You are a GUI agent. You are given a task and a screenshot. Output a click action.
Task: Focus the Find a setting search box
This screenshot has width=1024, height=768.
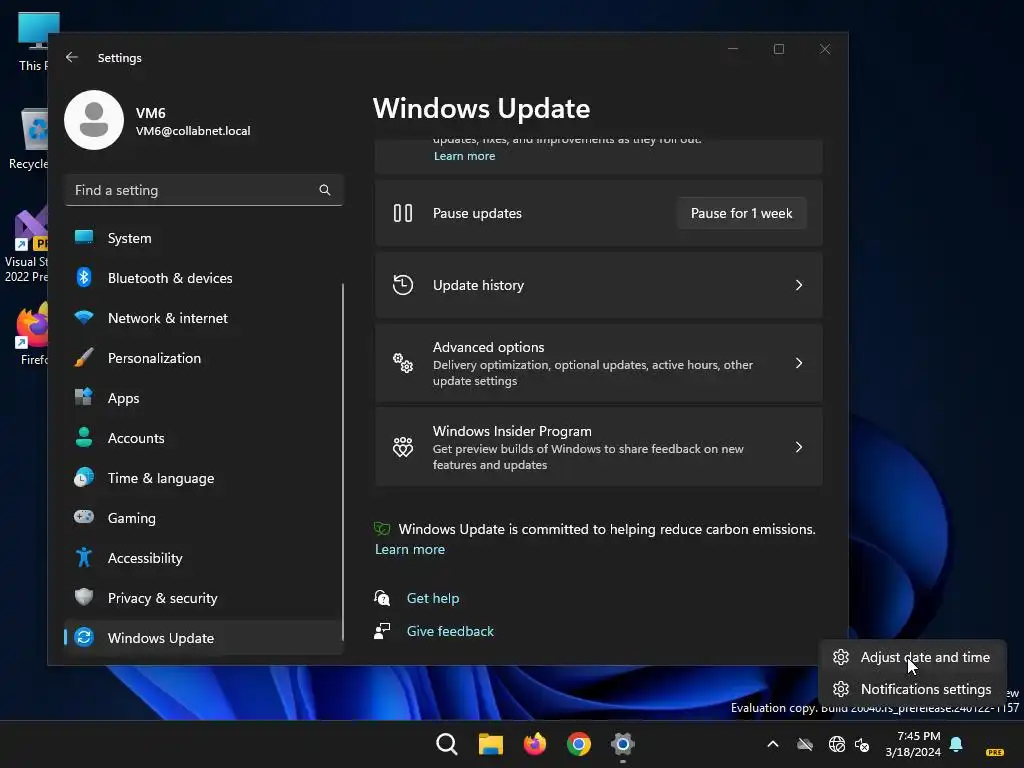(x=204, y=190)
